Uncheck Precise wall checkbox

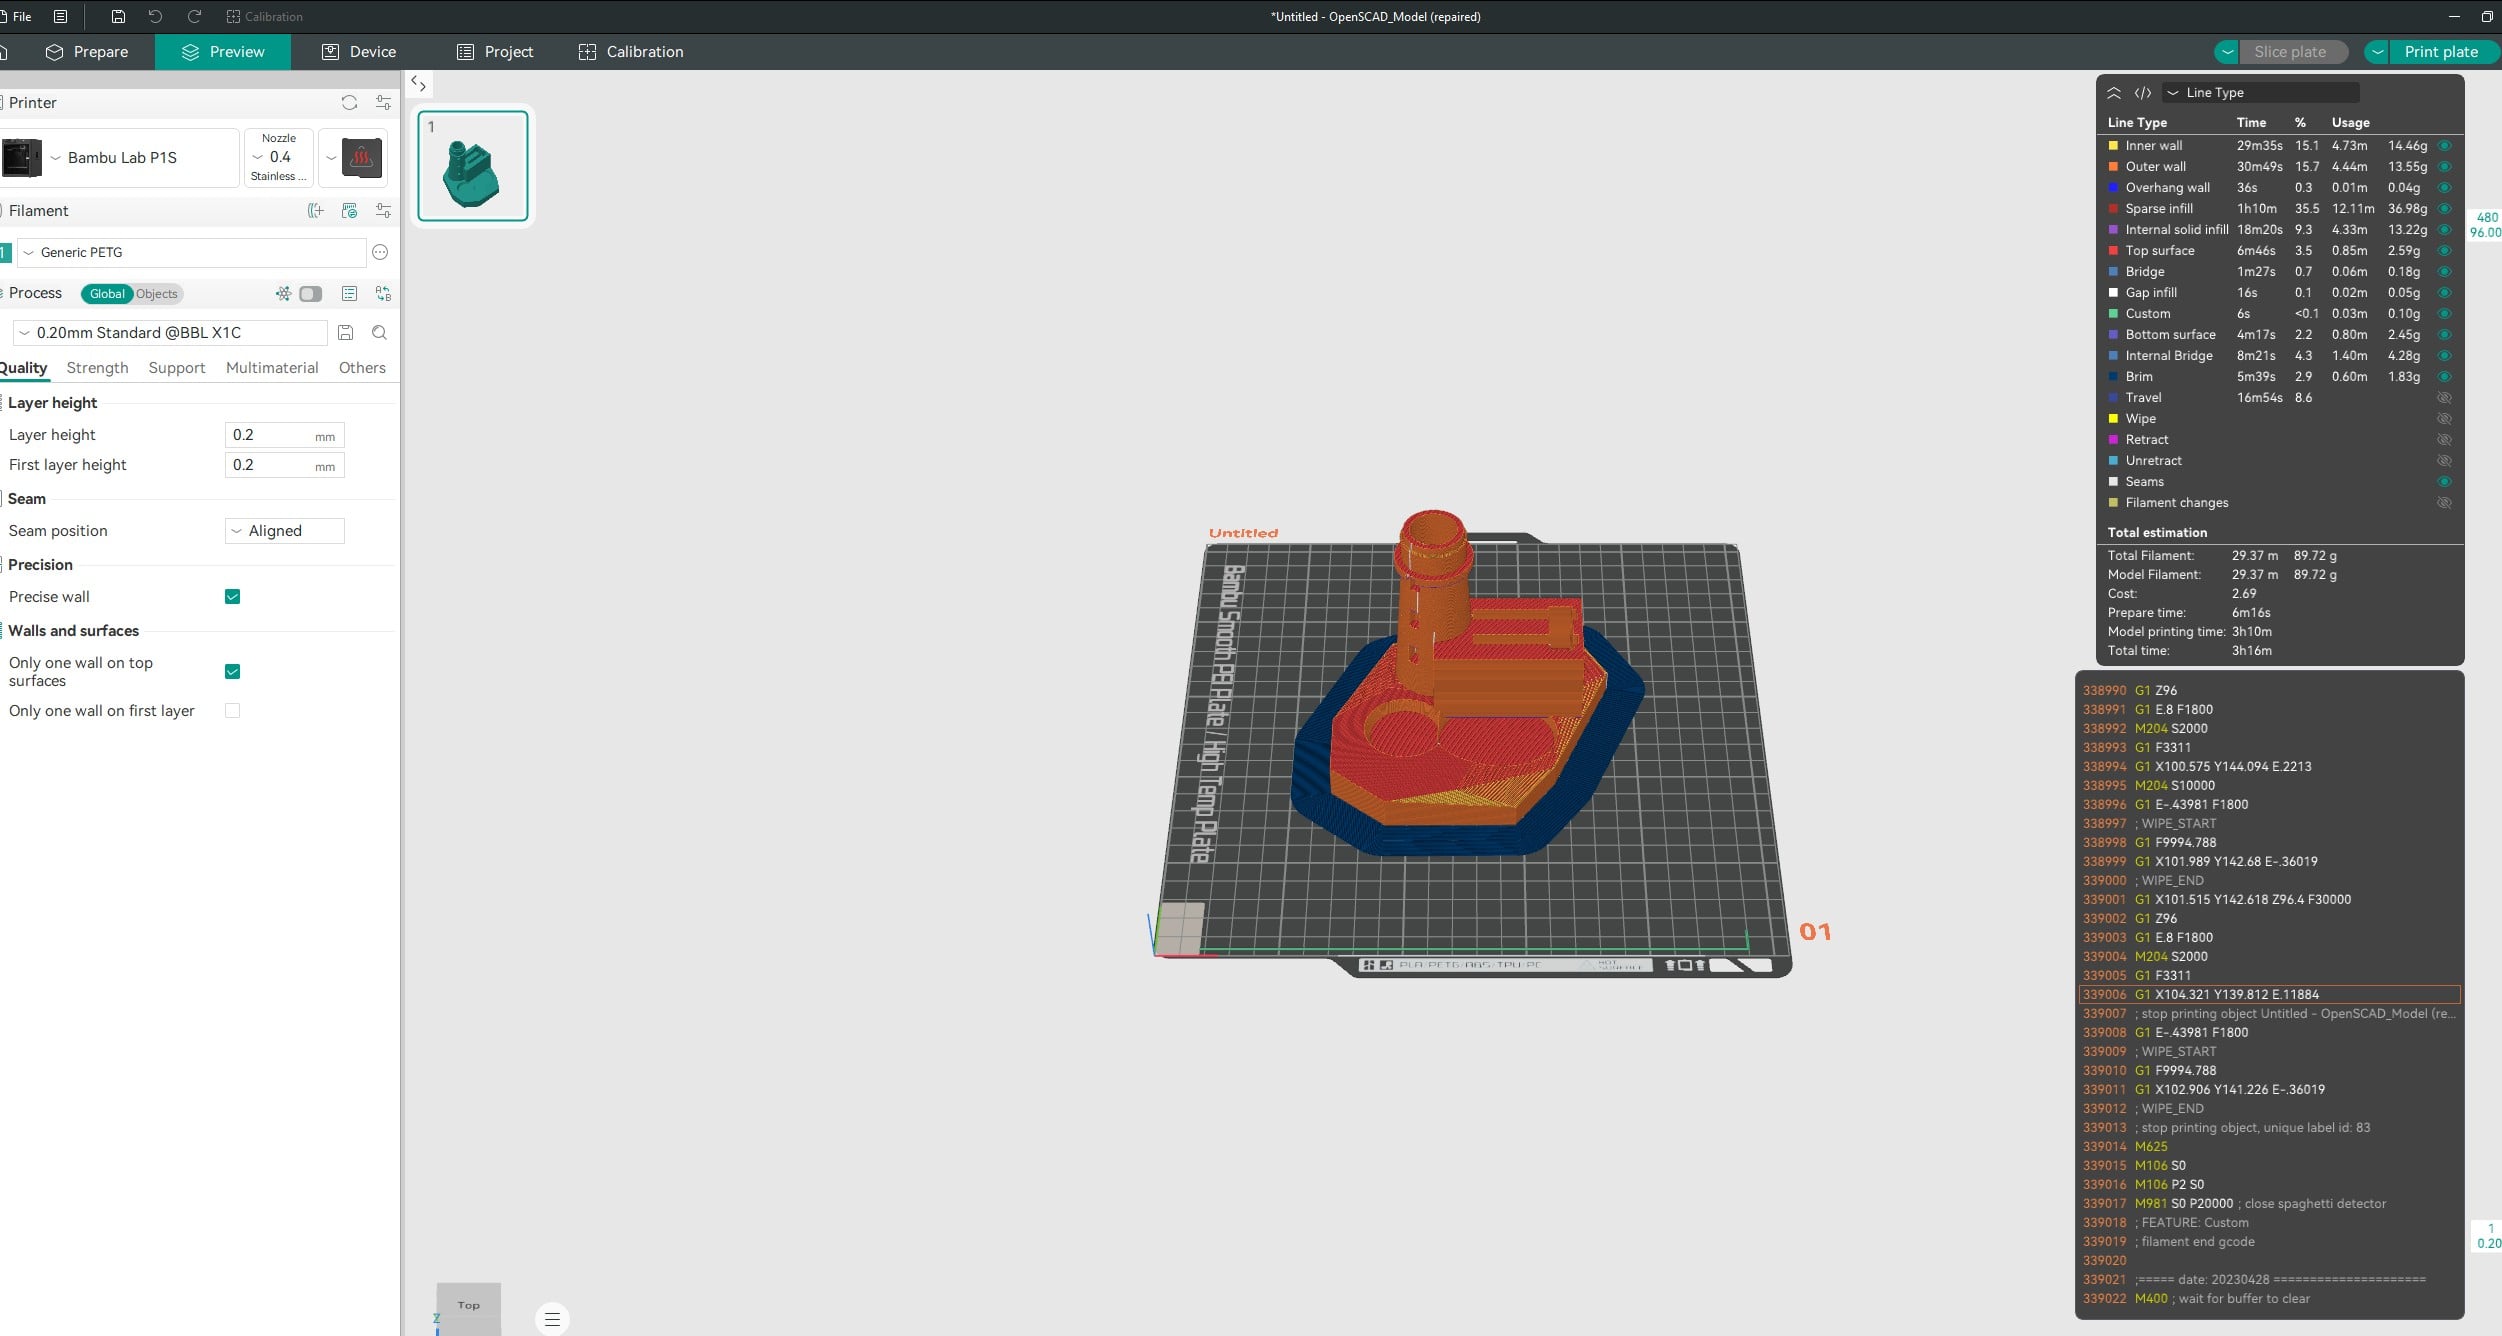pyautogui.click(x=232, y=597)
